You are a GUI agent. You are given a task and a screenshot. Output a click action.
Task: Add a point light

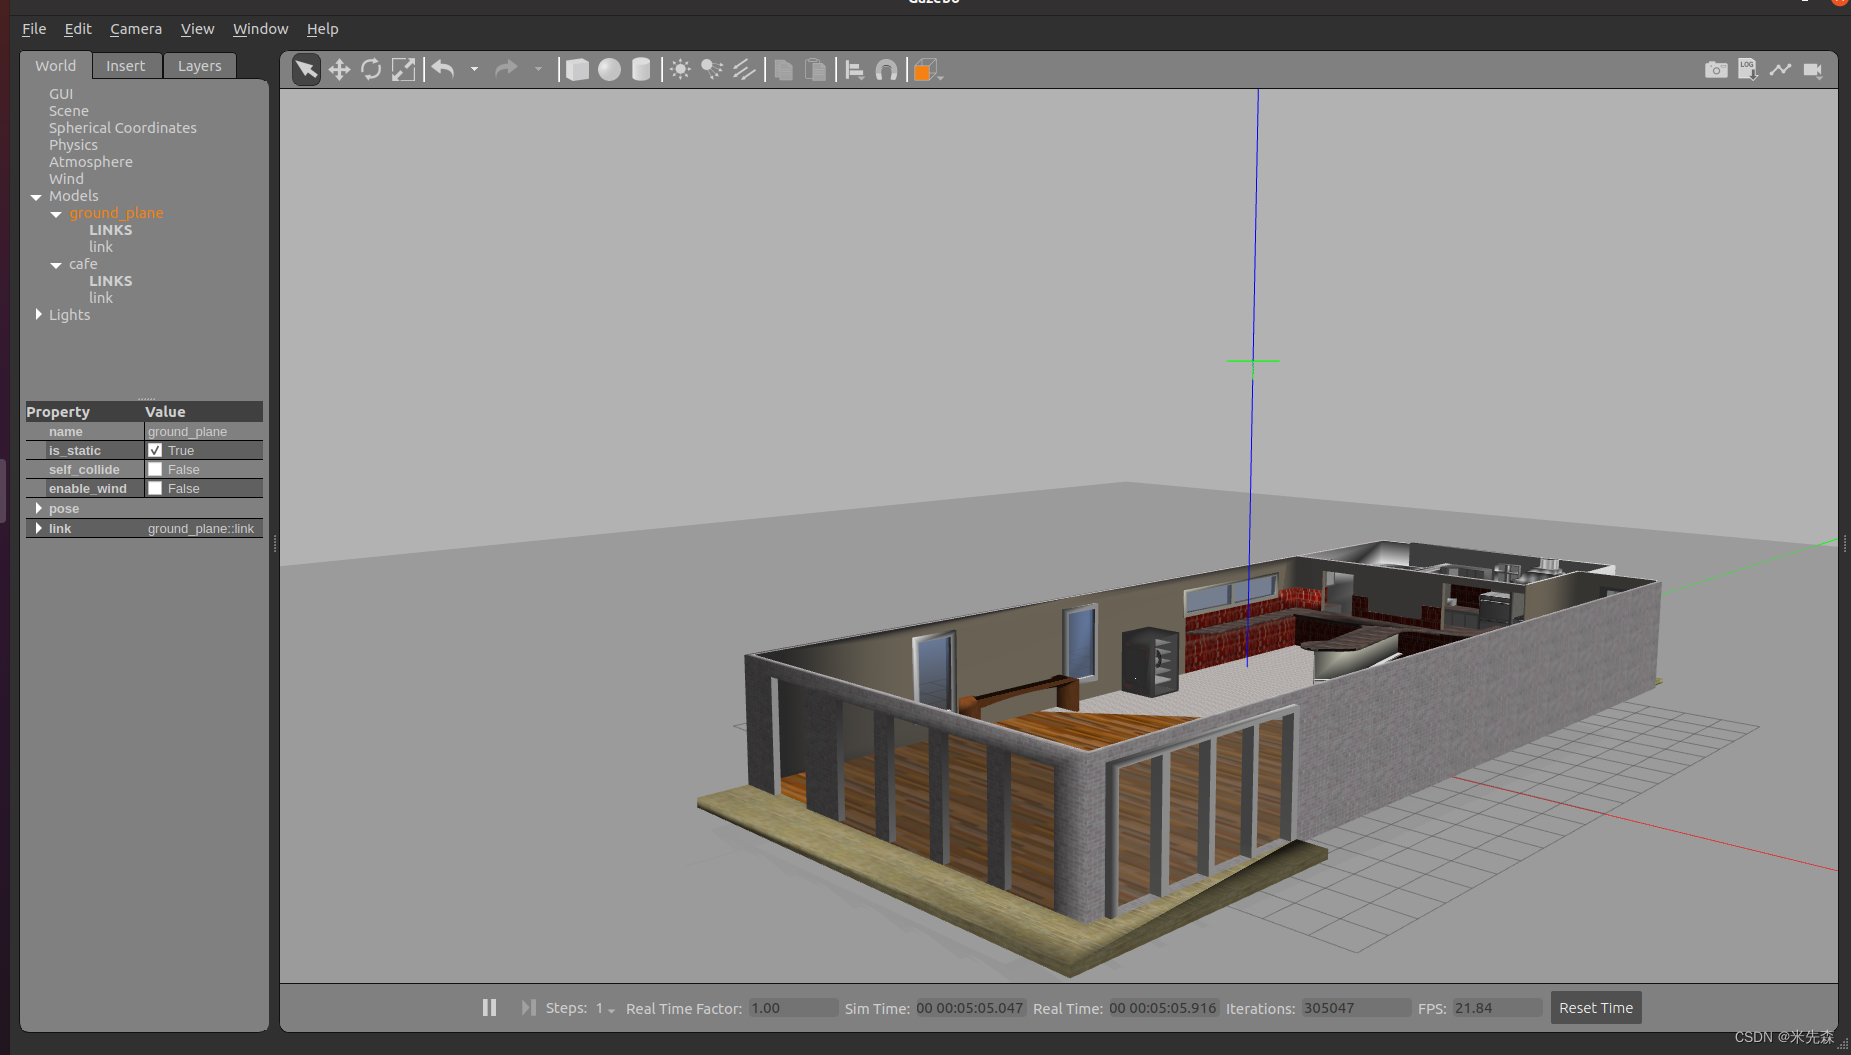[x=680, y=69]
